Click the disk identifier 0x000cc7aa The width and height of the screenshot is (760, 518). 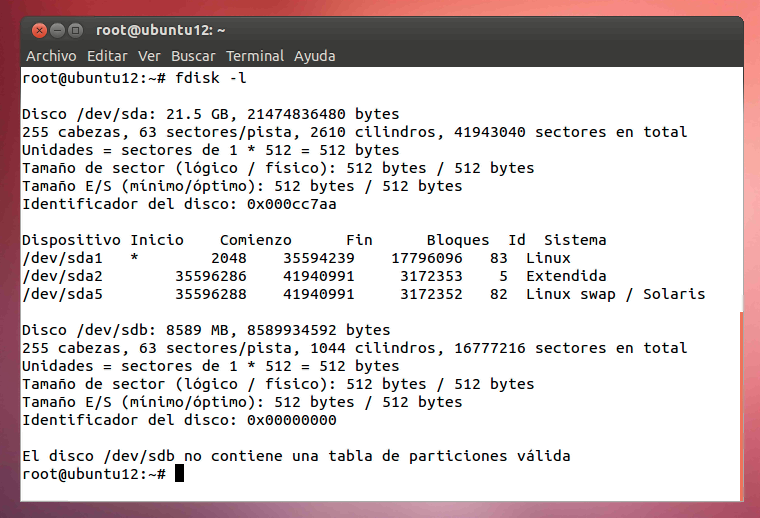click(x=292, y=204)
